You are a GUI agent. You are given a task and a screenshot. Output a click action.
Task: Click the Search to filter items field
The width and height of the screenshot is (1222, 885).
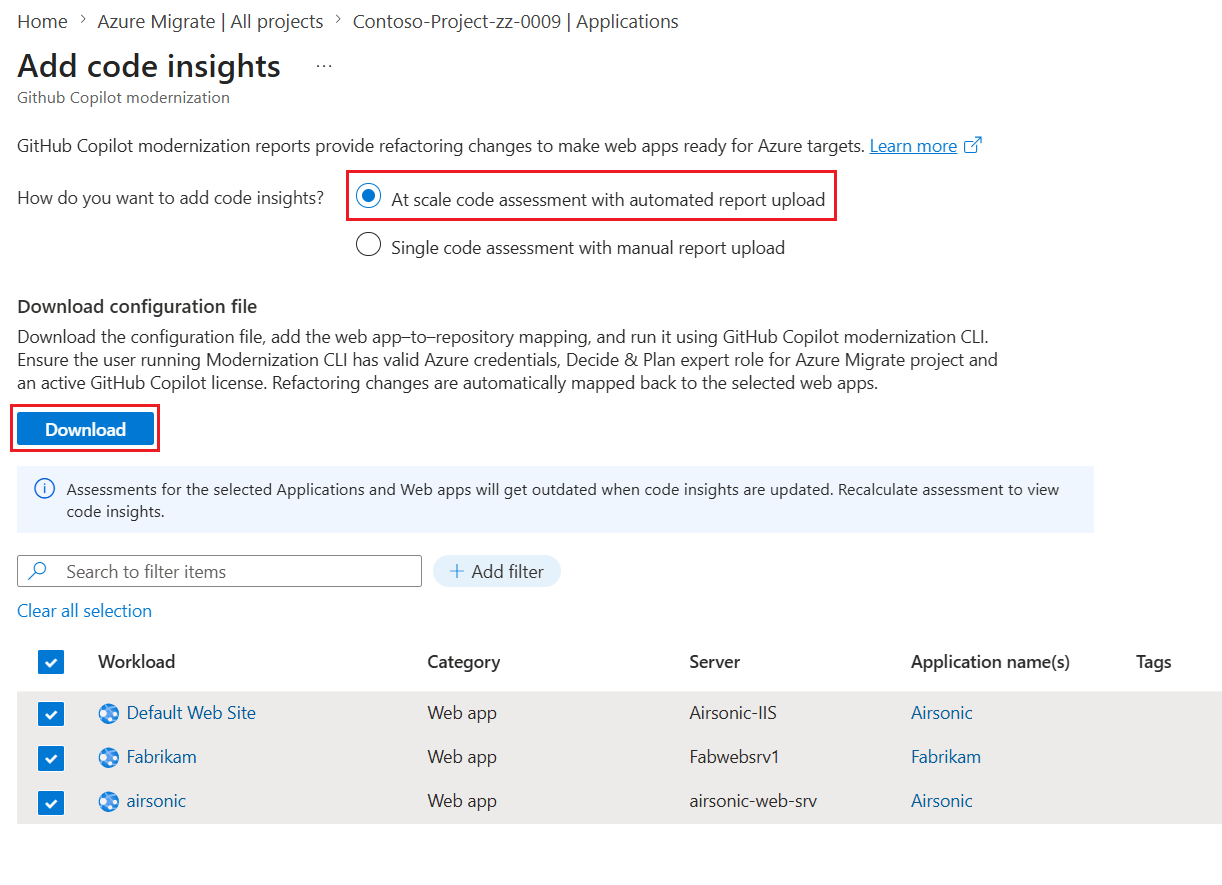tap(219, 571)
